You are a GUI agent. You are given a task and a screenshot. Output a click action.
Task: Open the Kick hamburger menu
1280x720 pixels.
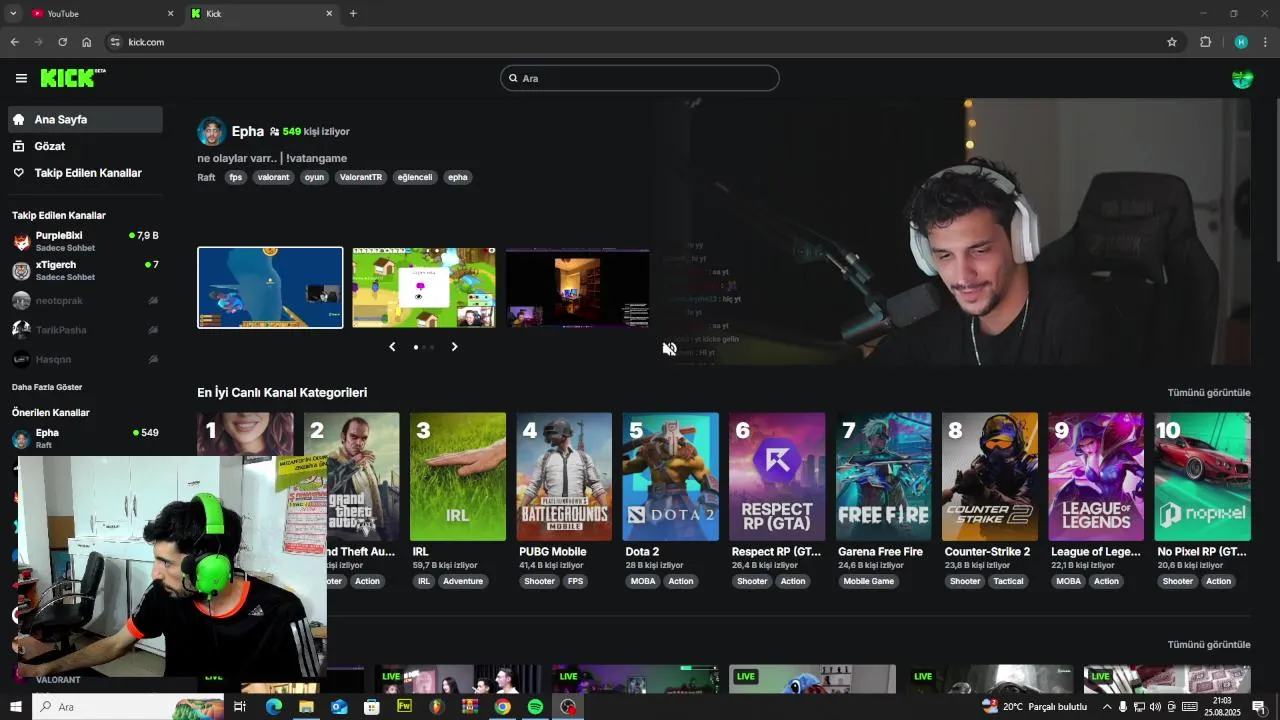(x=21, y=78)
